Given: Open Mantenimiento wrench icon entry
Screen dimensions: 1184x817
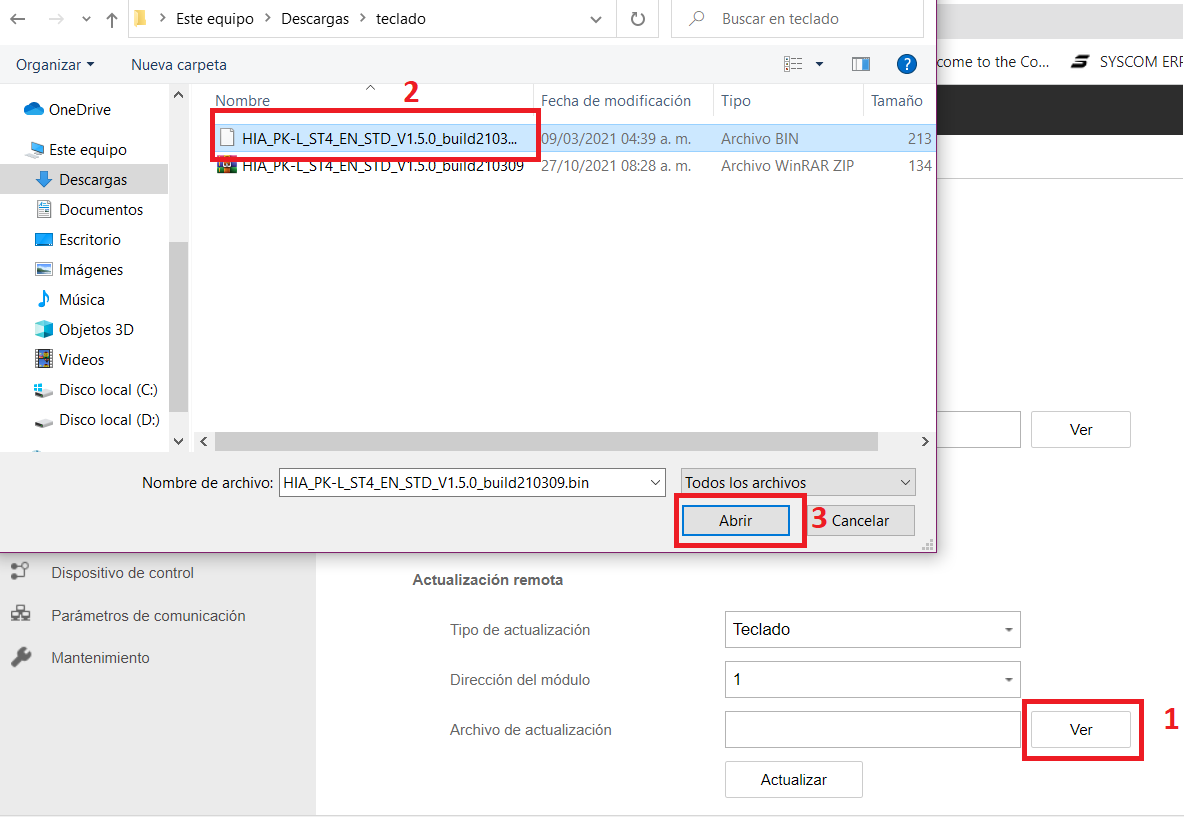Looking at the screenshot, I should pyautogui.click(x=21, y=657).
